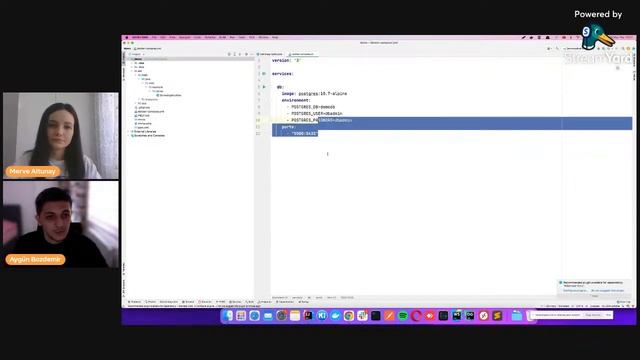Viewport: 640px width, 360px height.
Task: Open Spotify from the Dock
Action: pyautogui.click(x=402, y=316)
